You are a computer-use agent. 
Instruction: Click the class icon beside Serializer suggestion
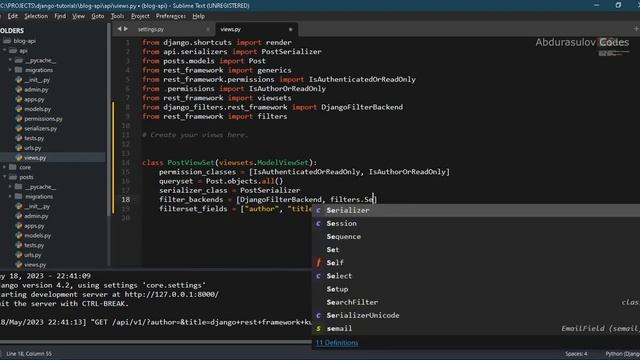pyautogui.click(x=318, y=211)
